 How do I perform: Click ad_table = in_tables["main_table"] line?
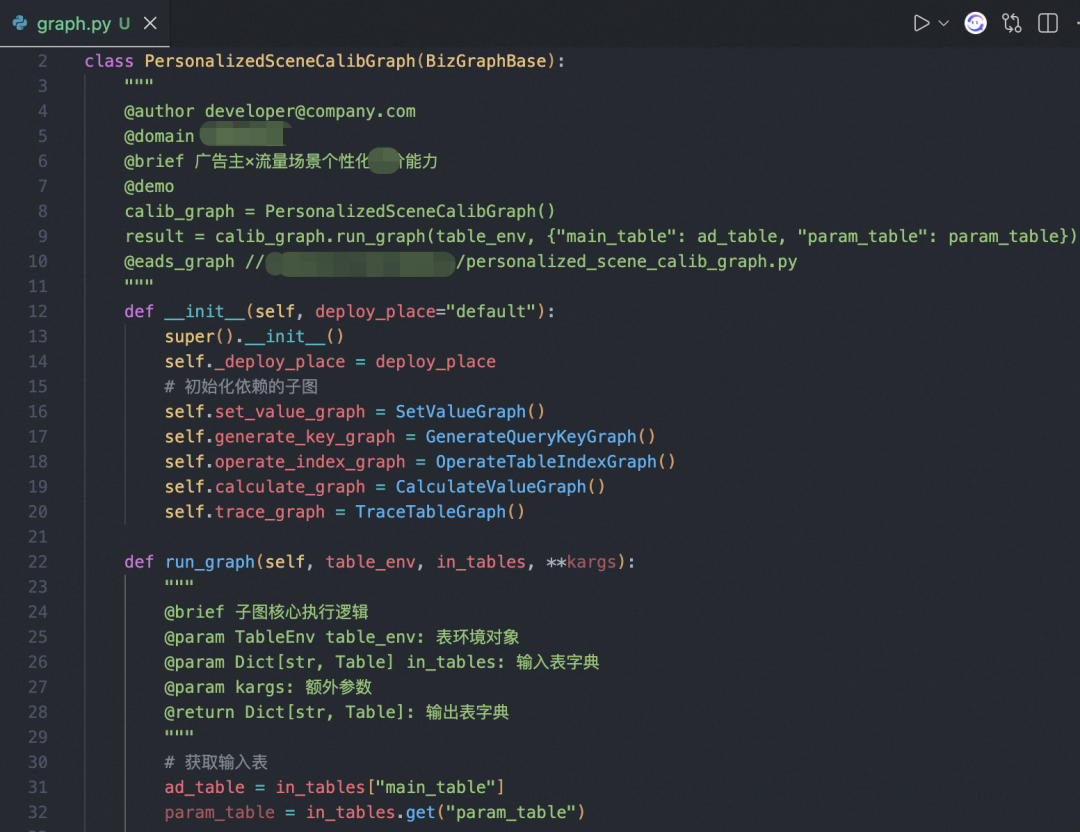335,787
